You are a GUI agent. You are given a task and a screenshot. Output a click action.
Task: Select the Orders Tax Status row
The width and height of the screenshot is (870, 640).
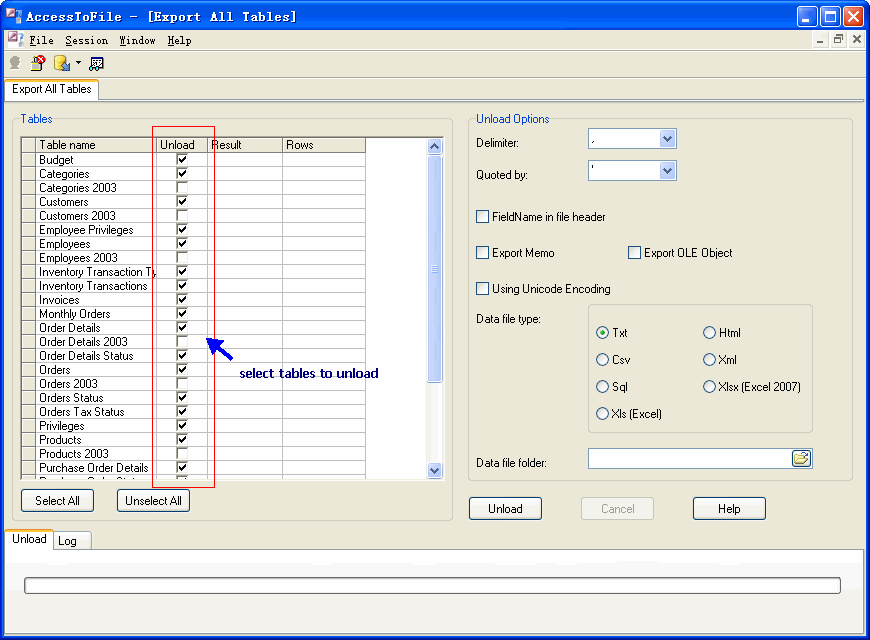point(193,412)
